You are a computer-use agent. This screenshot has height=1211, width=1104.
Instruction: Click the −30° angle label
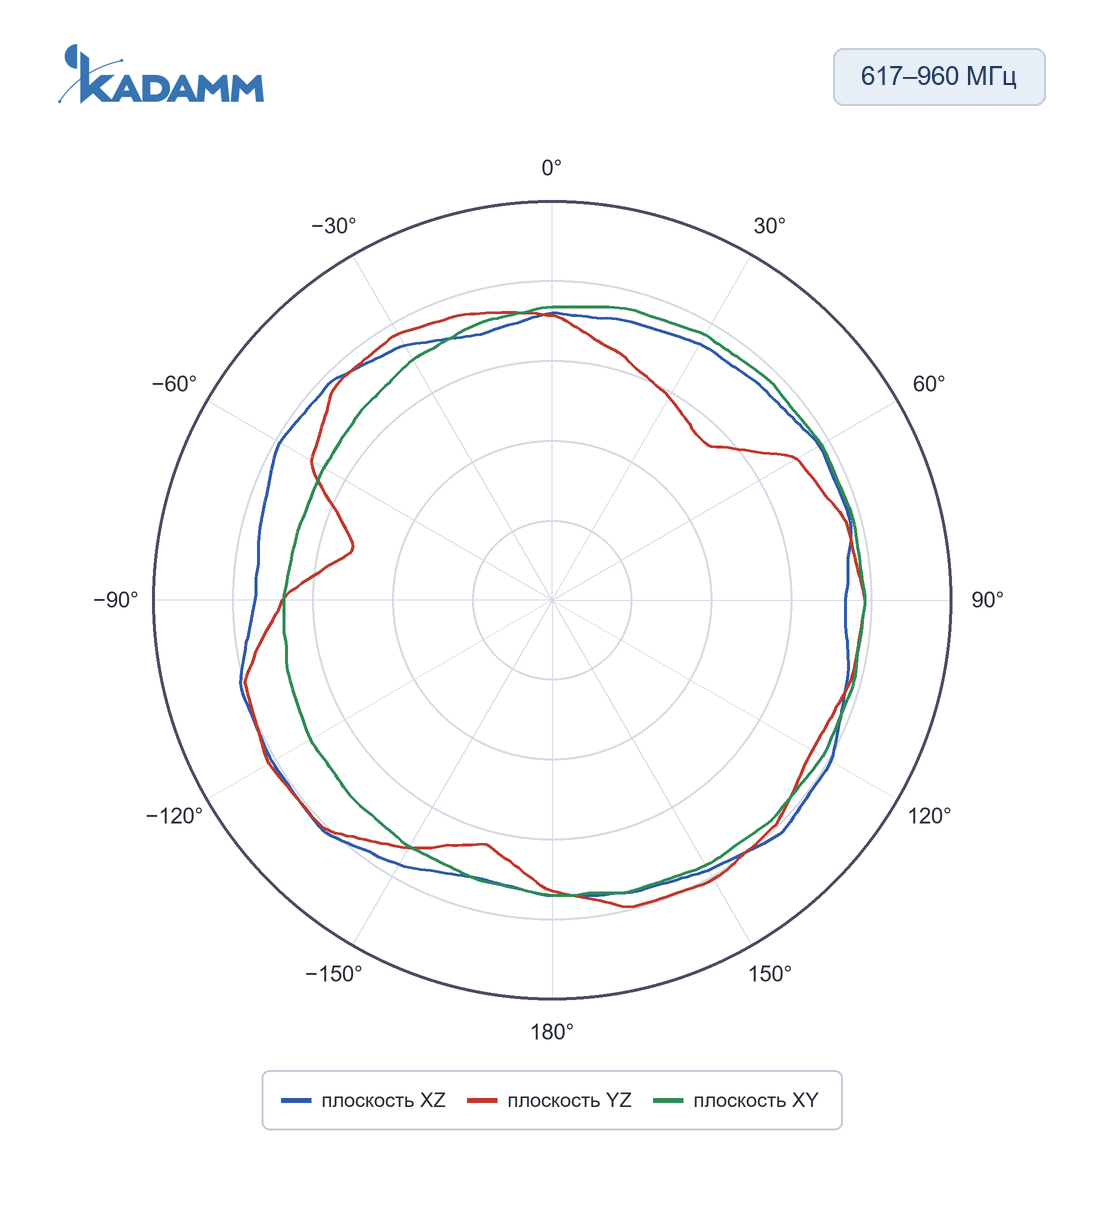click(334, 226)
